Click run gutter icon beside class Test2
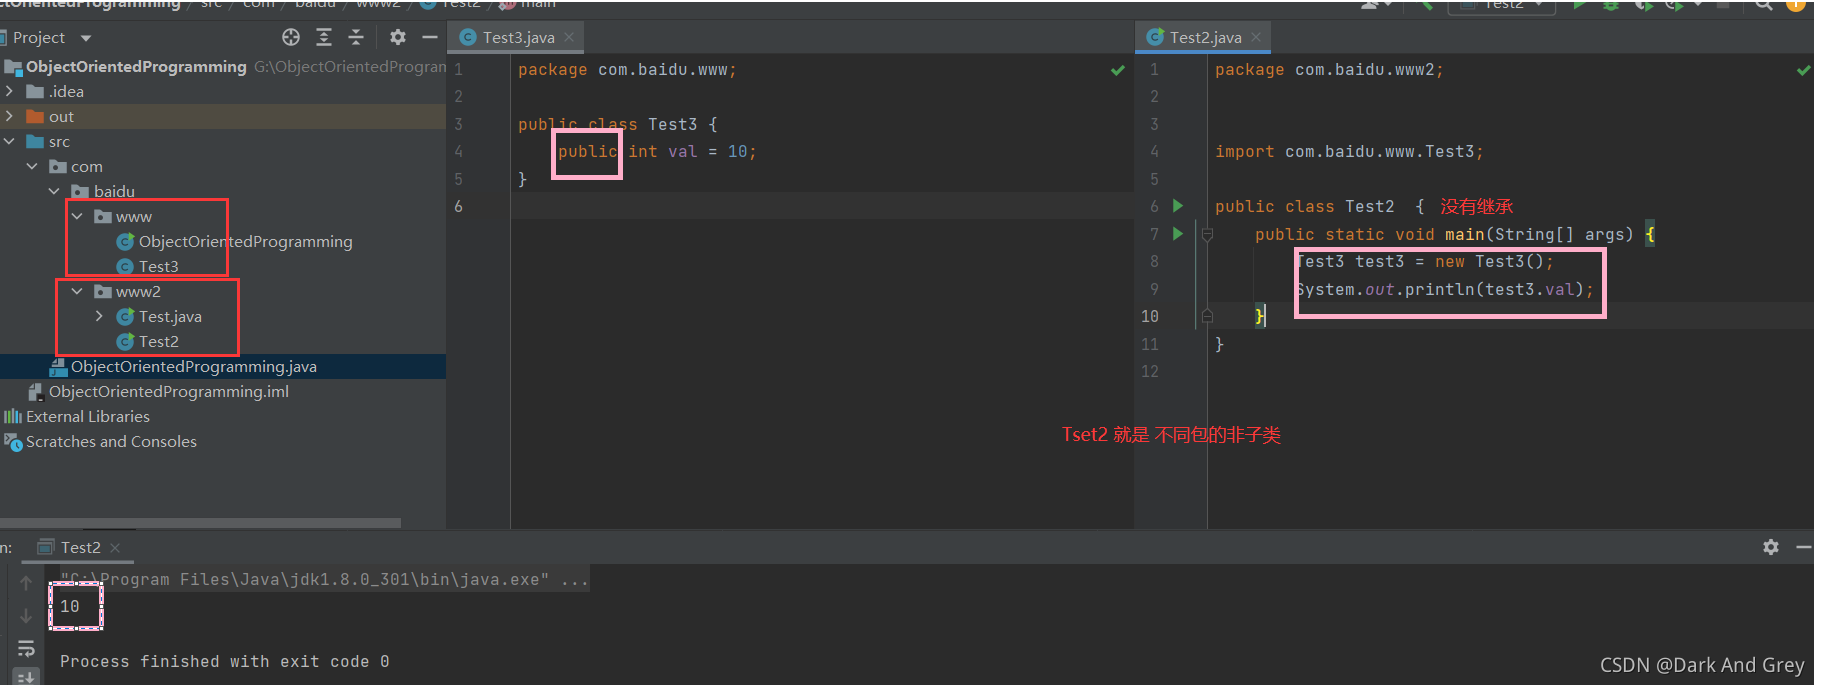 point(1178,206)
